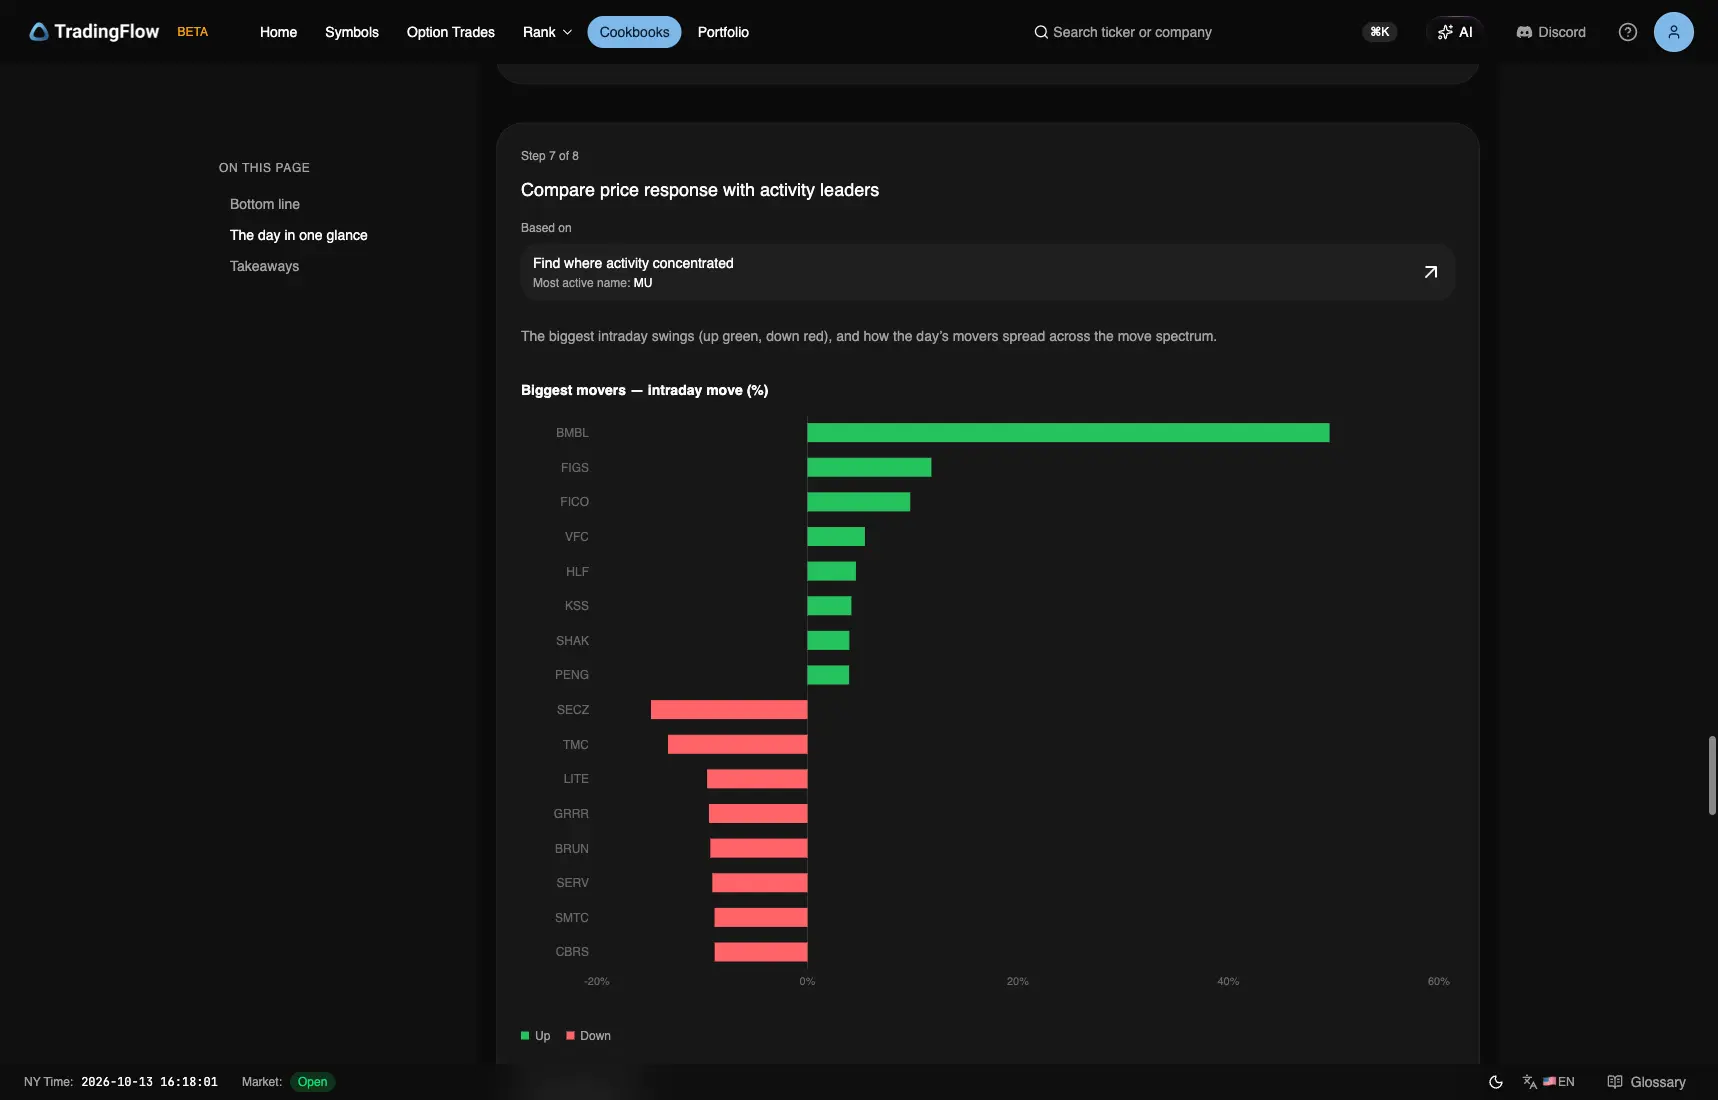
Task: Click the SECZ red bar
Action: [x=729, y=710]
